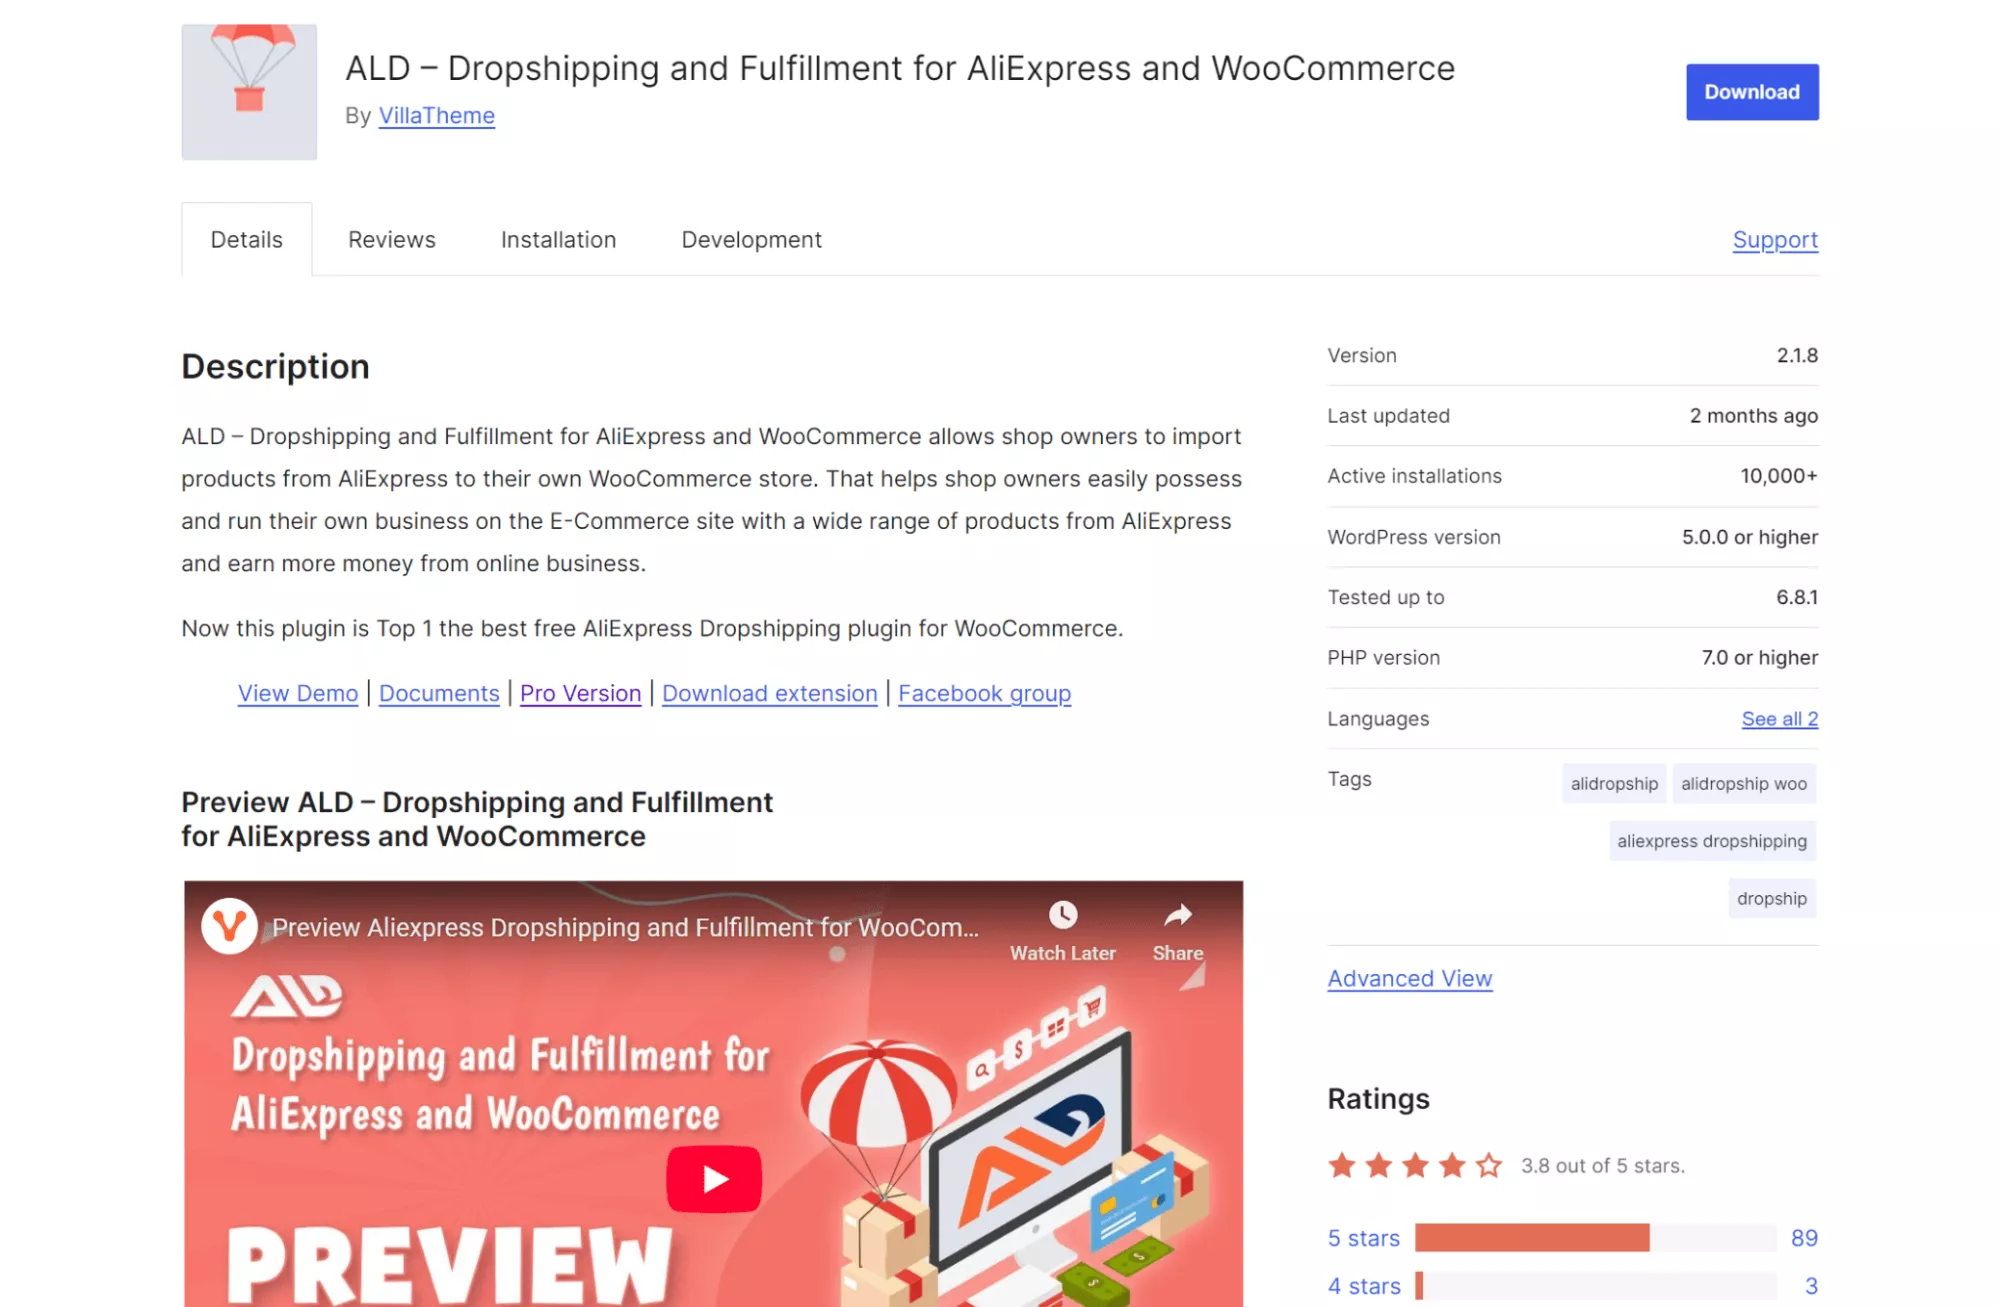The height and width of the screenshot is (1307, 1999).
Task: Click the Last updated value 2 months ago
Action: 1754,416
